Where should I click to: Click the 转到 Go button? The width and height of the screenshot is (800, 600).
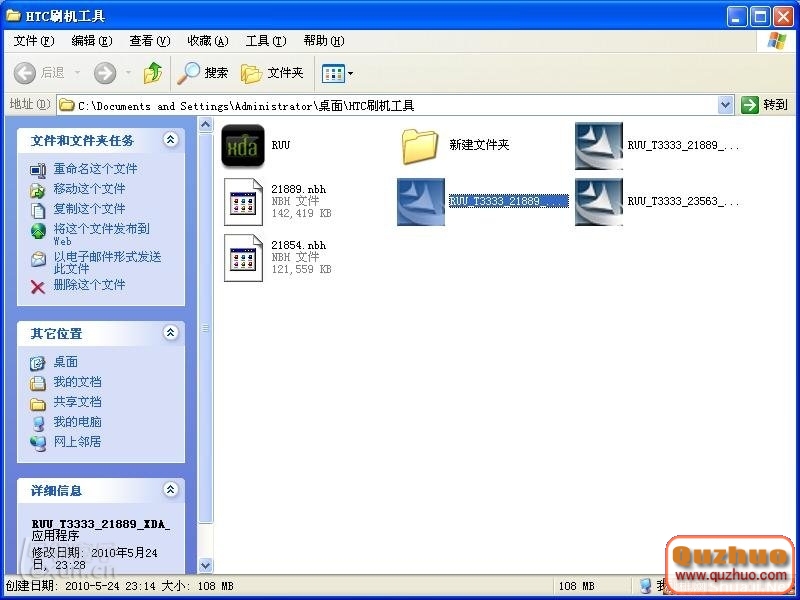[764, 105]
